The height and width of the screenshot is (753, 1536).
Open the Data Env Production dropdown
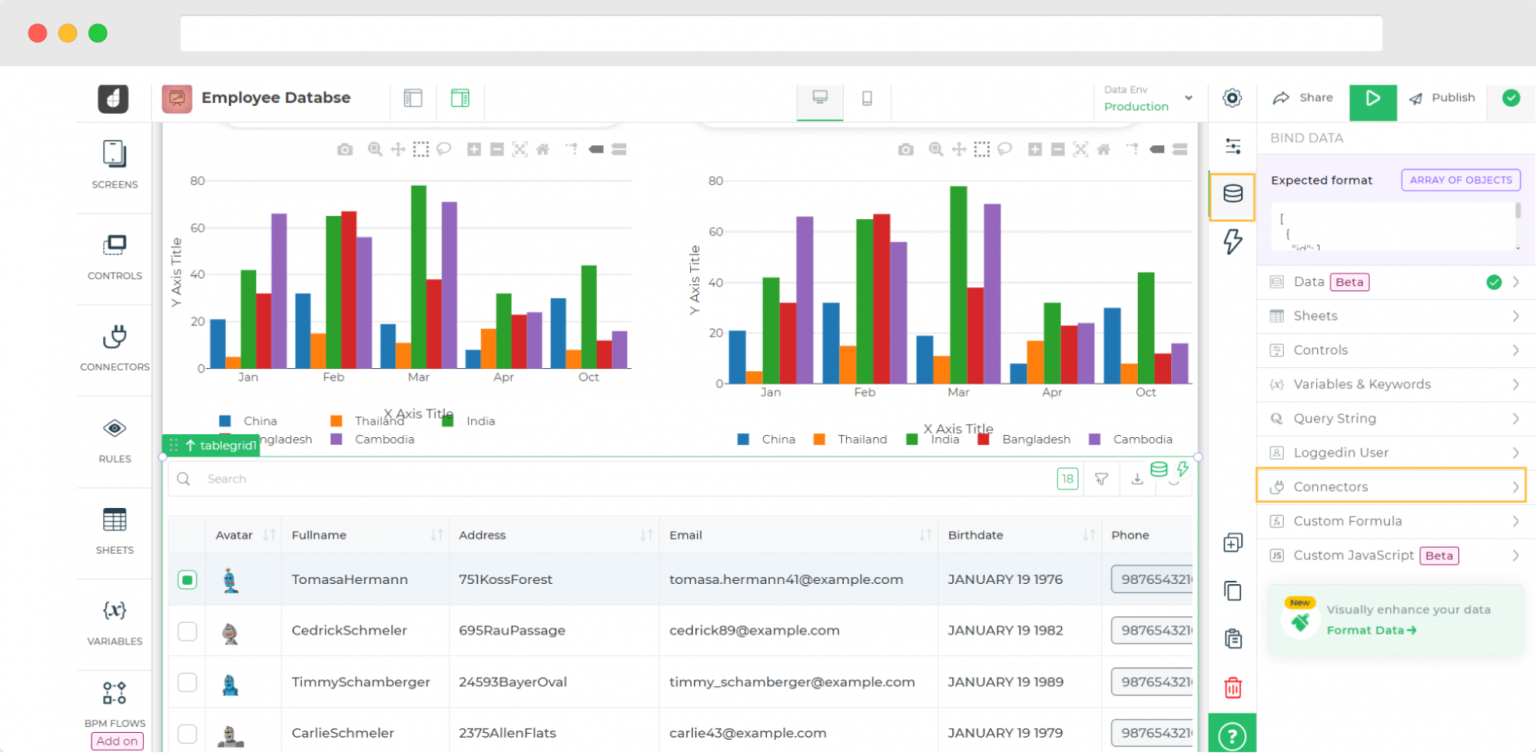[x=1147, y=100]
